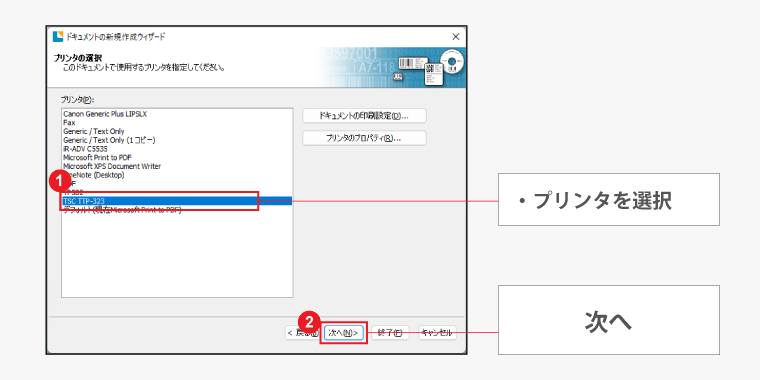The height and width of the screenshot is (380, 760).
Task: Pick Microsoft Print to PDF printer
Action: (97, 158)
